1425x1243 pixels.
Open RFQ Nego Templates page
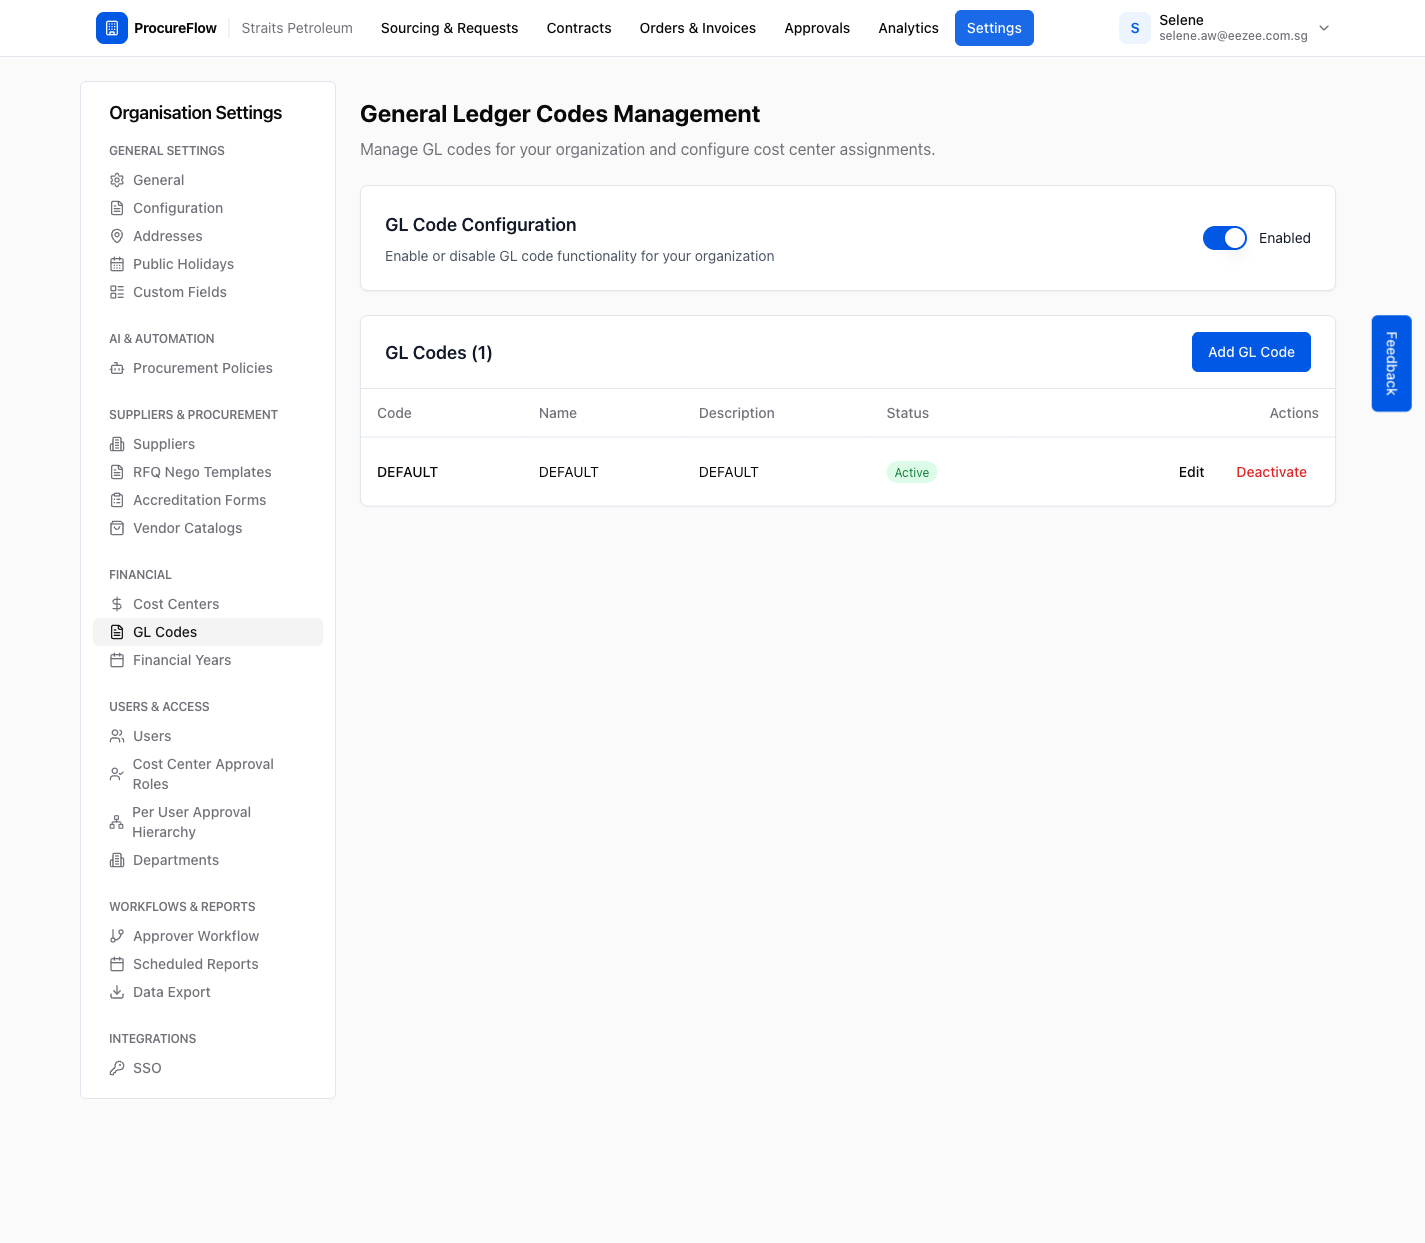click(x=208, y=472)
